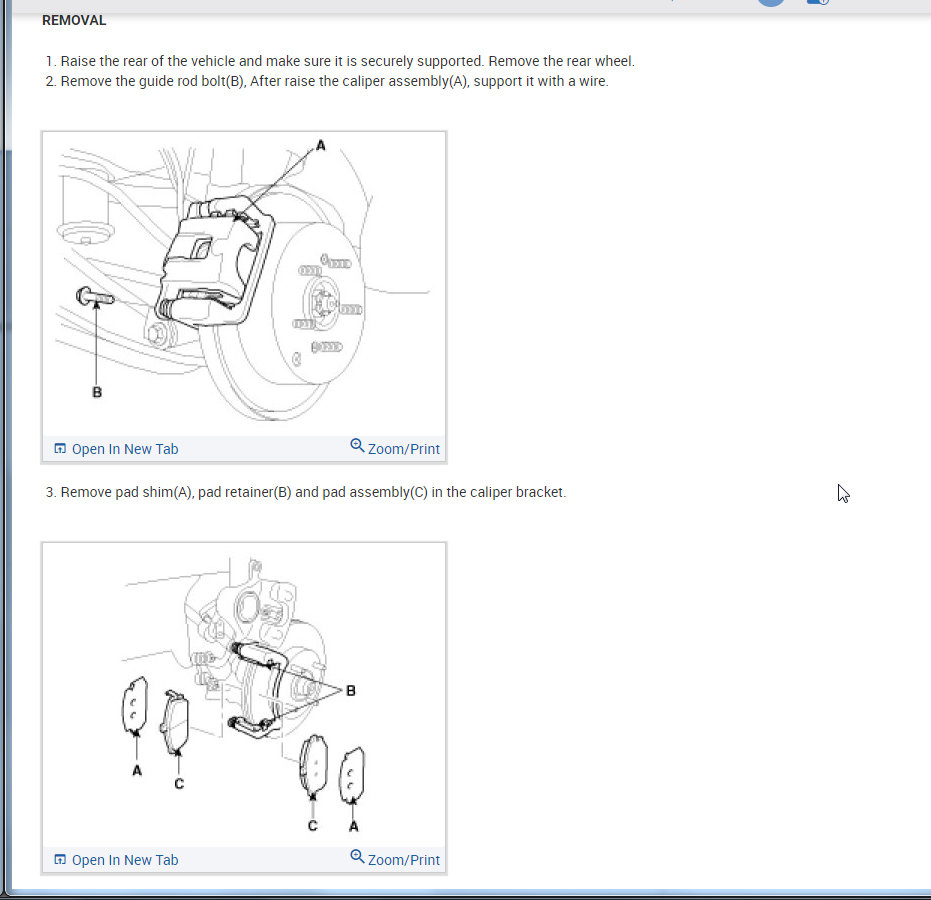Click magnifier icon under caliper assembly diagram

[x=357, y=445]
